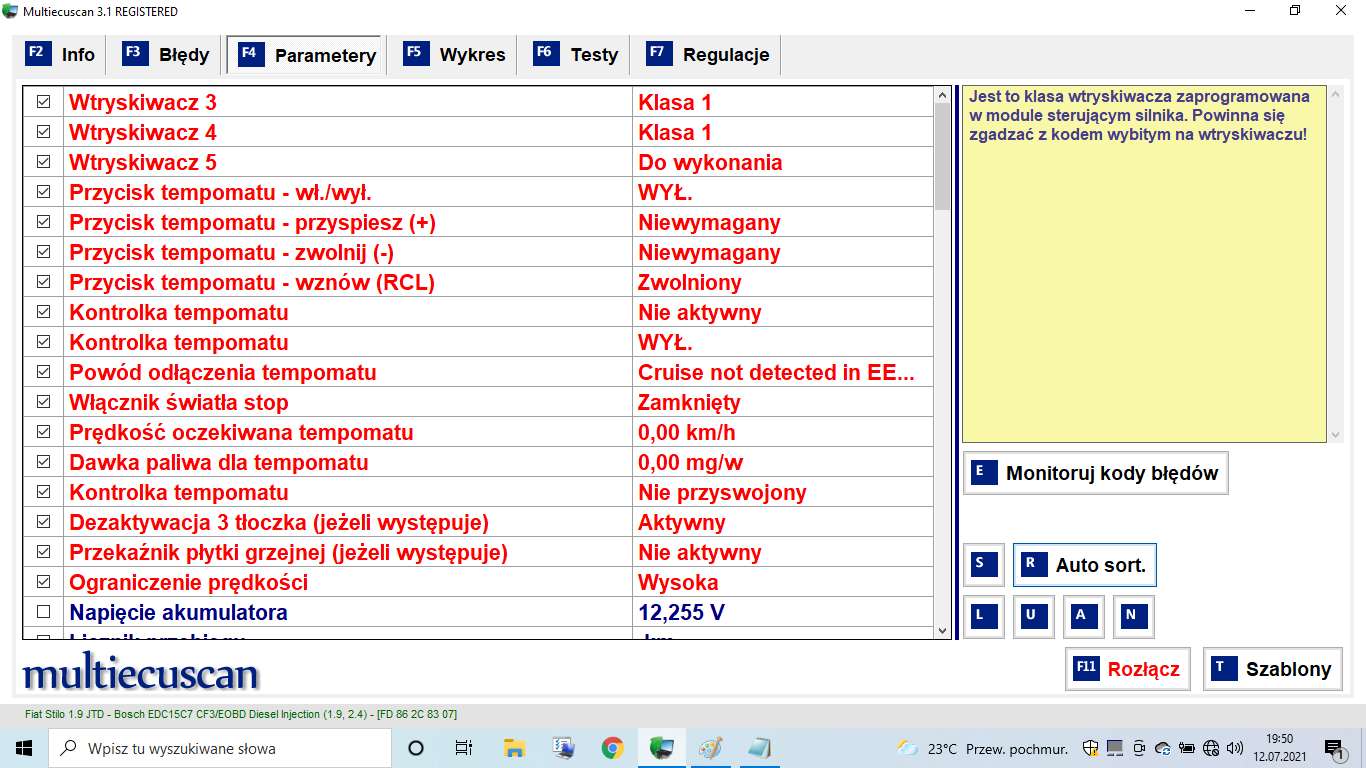Click the Auto sort. button

(1085, 565)
